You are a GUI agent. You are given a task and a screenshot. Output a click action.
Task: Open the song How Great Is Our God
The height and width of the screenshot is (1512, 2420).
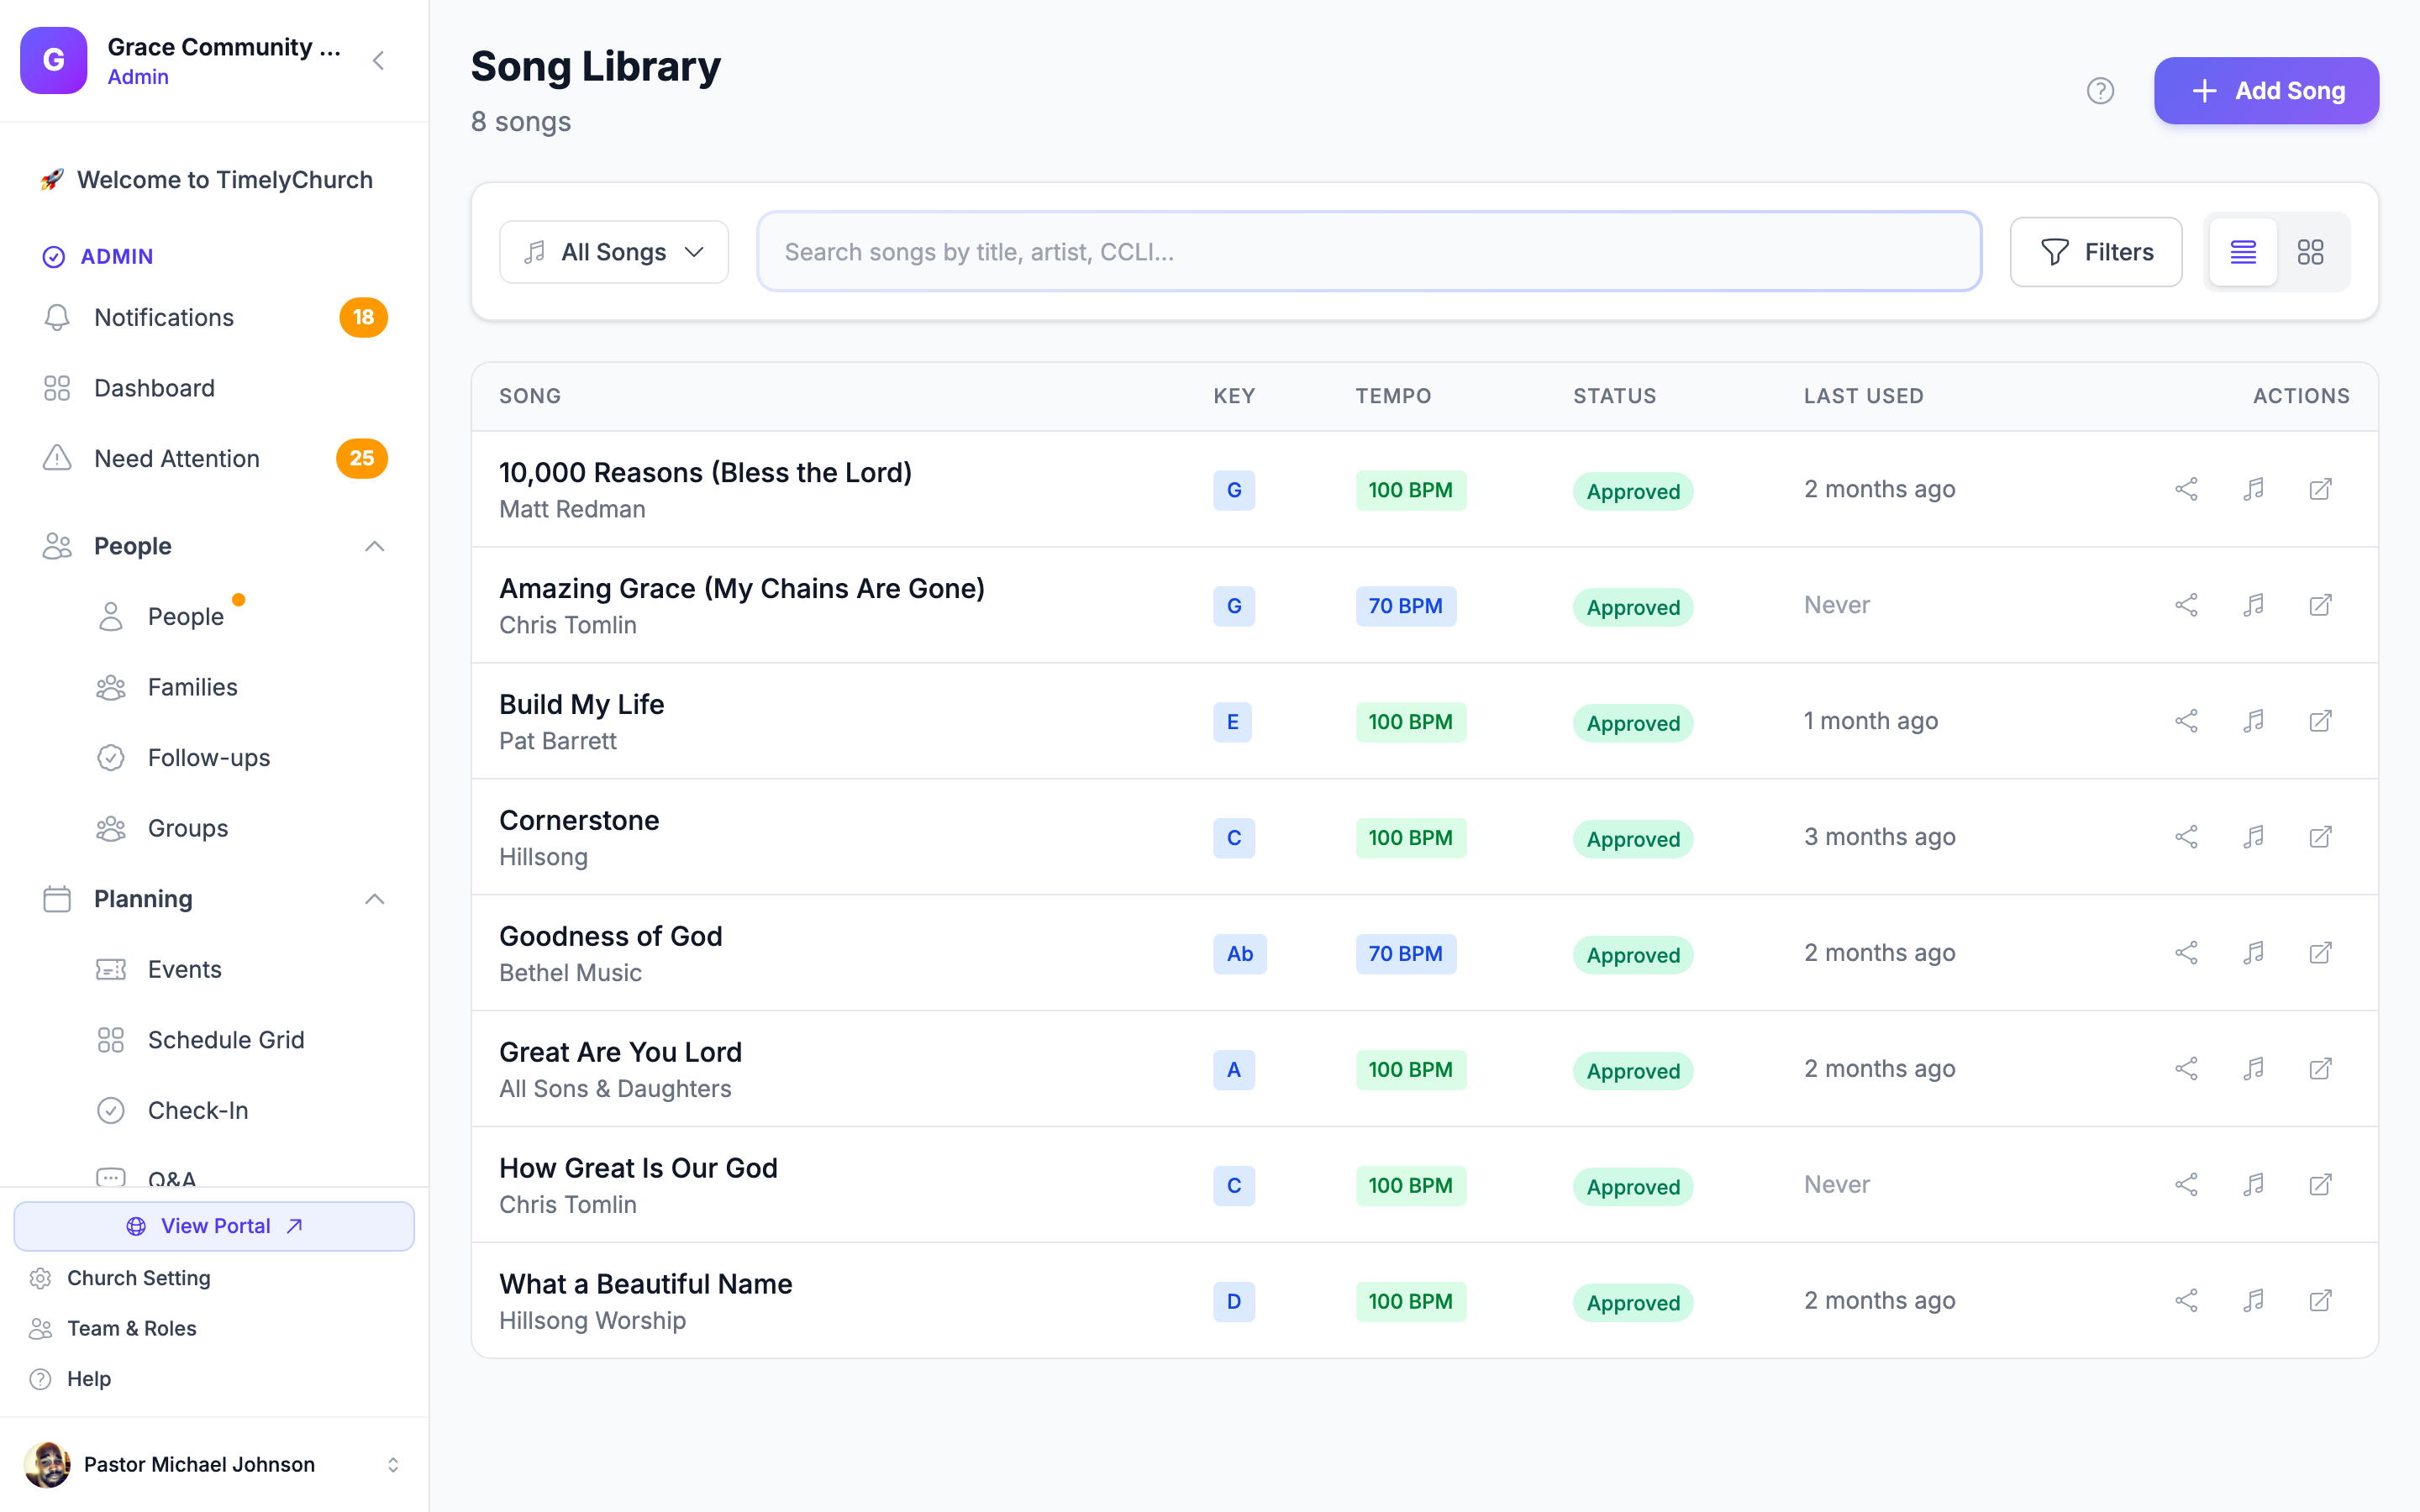(x=638, y=1168)
